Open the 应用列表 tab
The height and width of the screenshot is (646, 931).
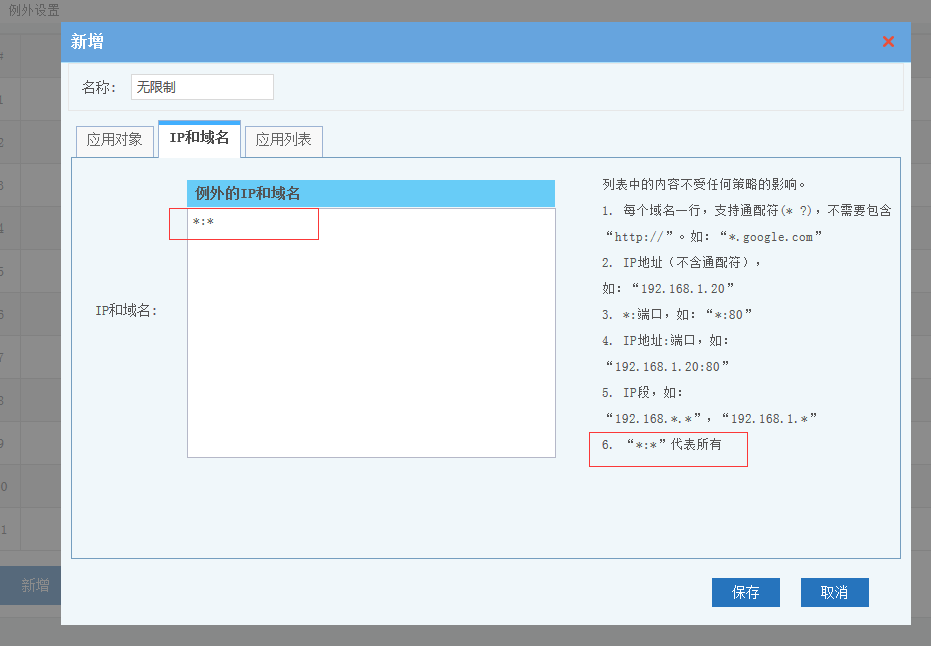(284, 140)
